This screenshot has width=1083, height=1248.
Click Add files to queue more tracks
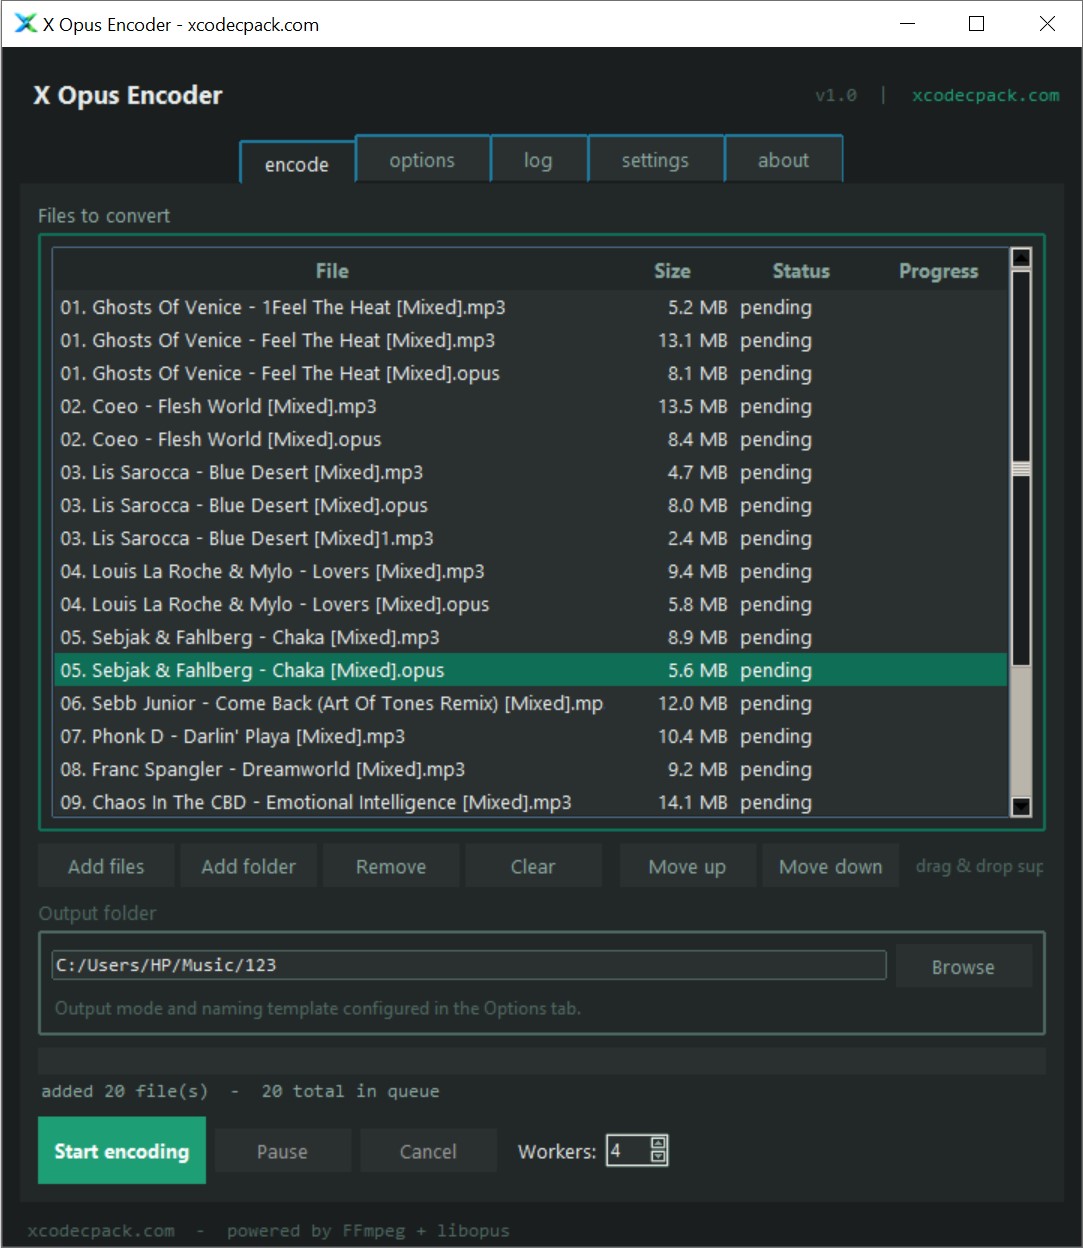click(x=105, y=866)
